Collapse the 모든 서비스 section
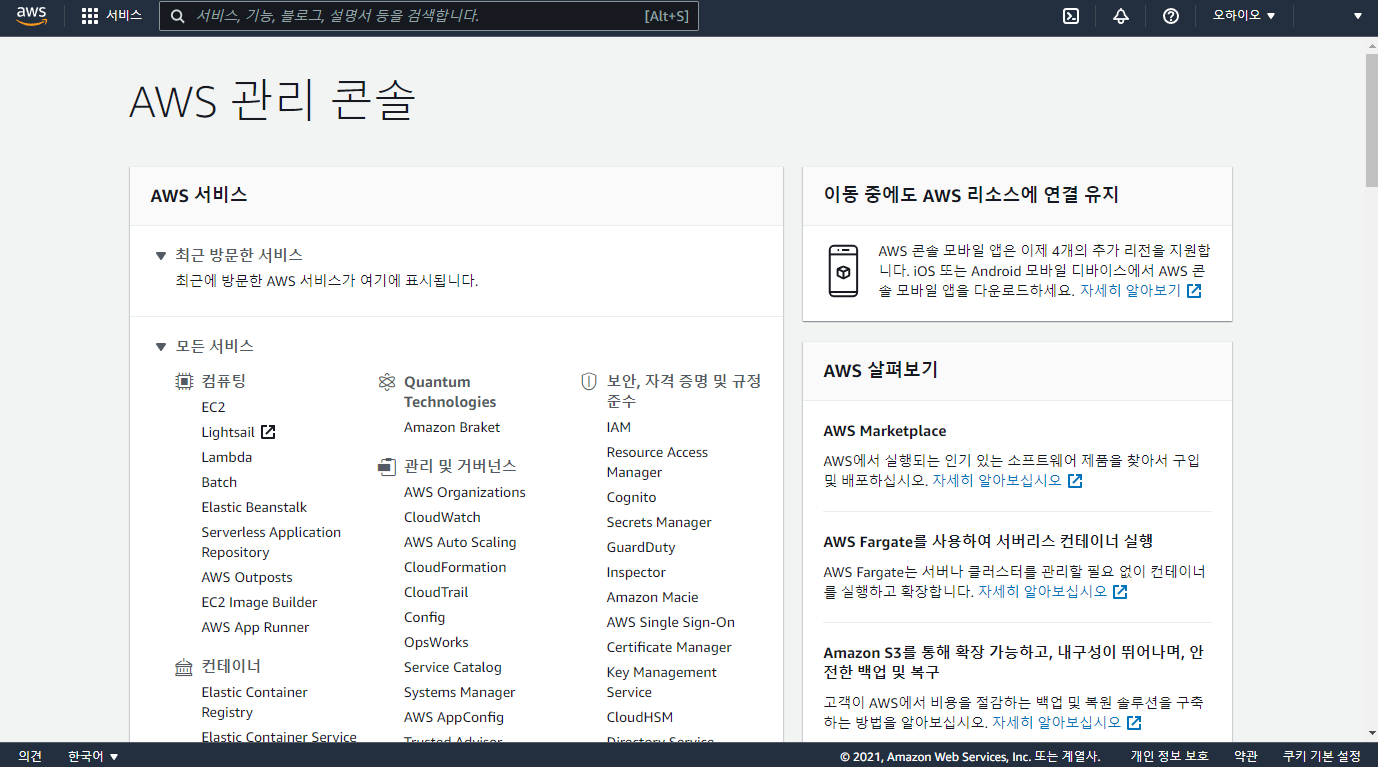This screenshot has height=767, width=1378. pyautogui.click(x=160, y=347)
